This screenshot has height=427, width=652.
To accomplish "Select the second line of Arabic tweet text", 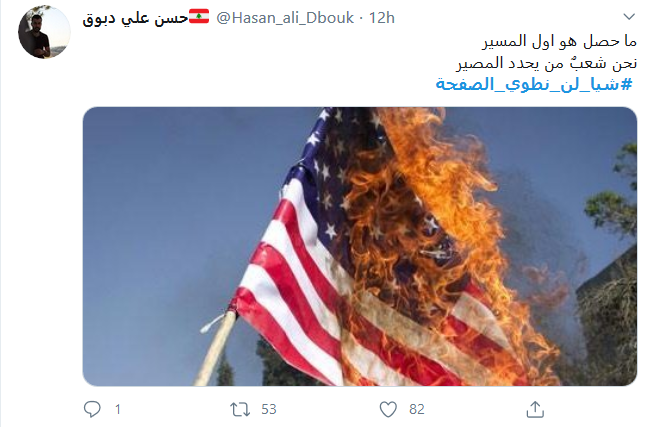I will point(546,63).
